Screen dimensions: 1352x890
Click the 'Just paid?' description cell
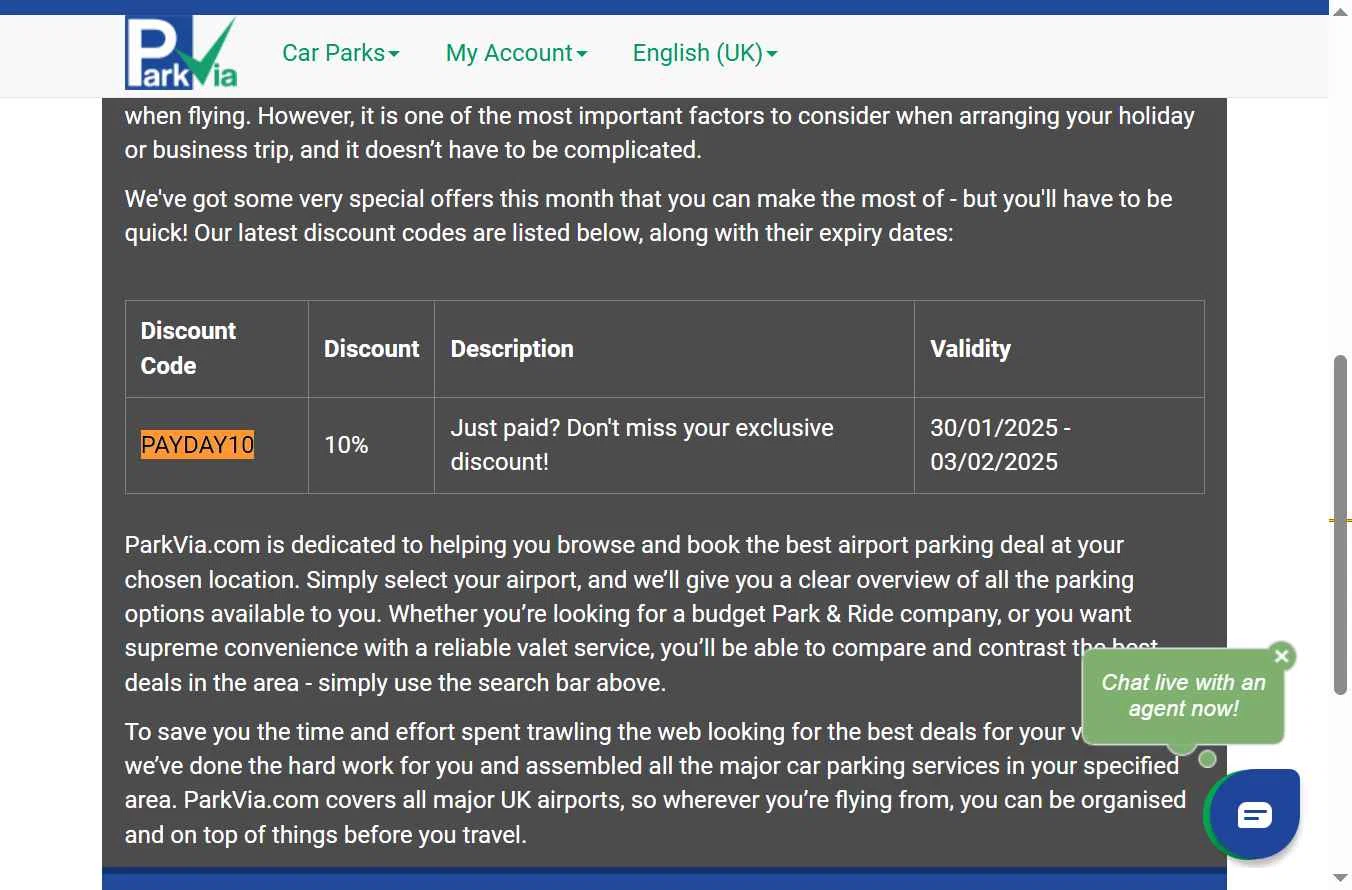point(674,445)
